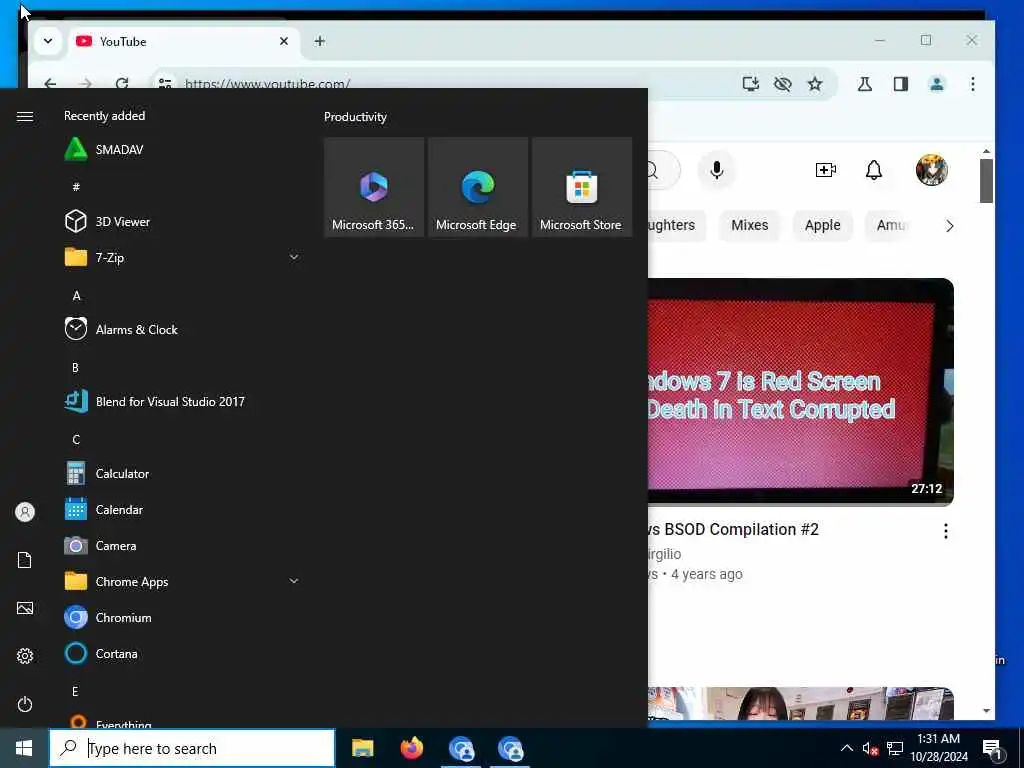Open YouTube notifications bell

(x=874, y=170)
